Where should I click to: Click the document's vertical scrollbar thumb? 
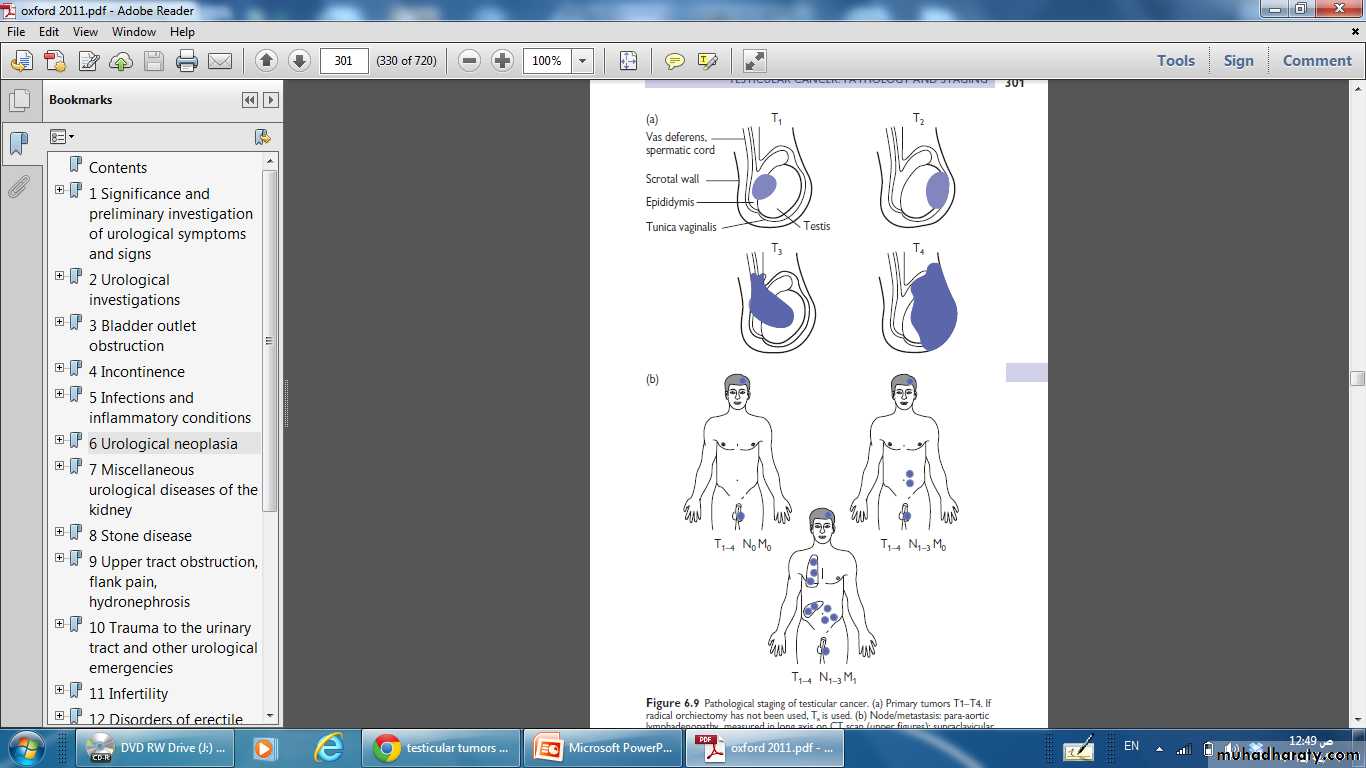pyautogui.click(x=1357, y=378)
